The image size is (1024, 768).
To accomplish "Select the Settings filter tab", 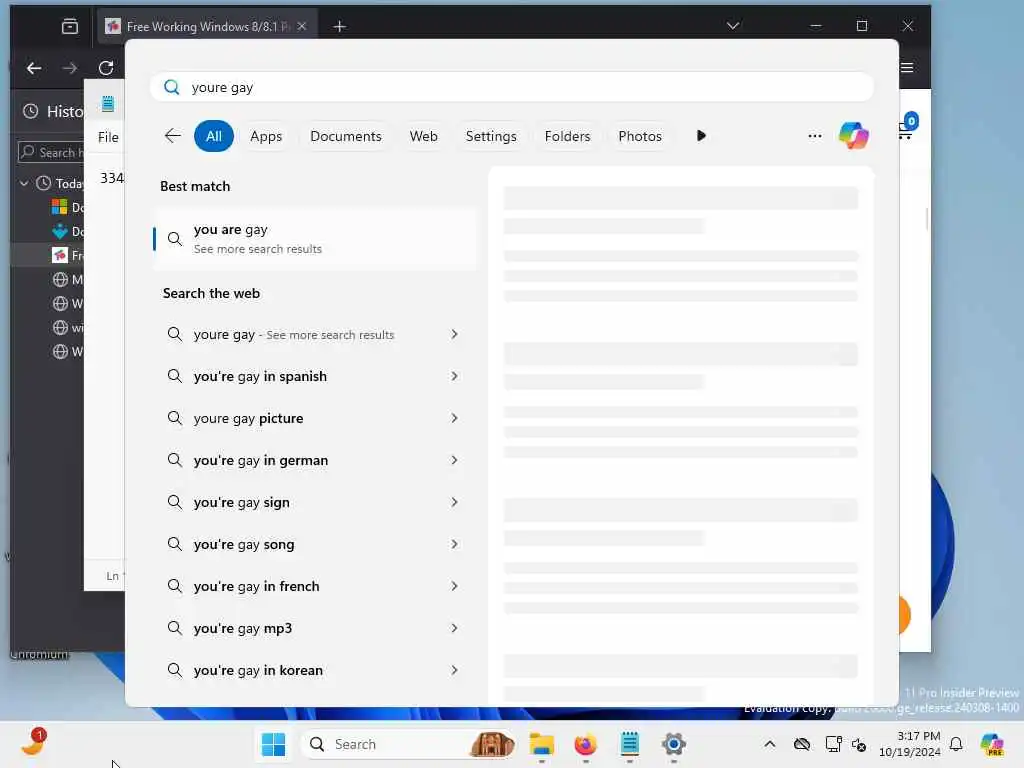I will [x=491, y=136].
